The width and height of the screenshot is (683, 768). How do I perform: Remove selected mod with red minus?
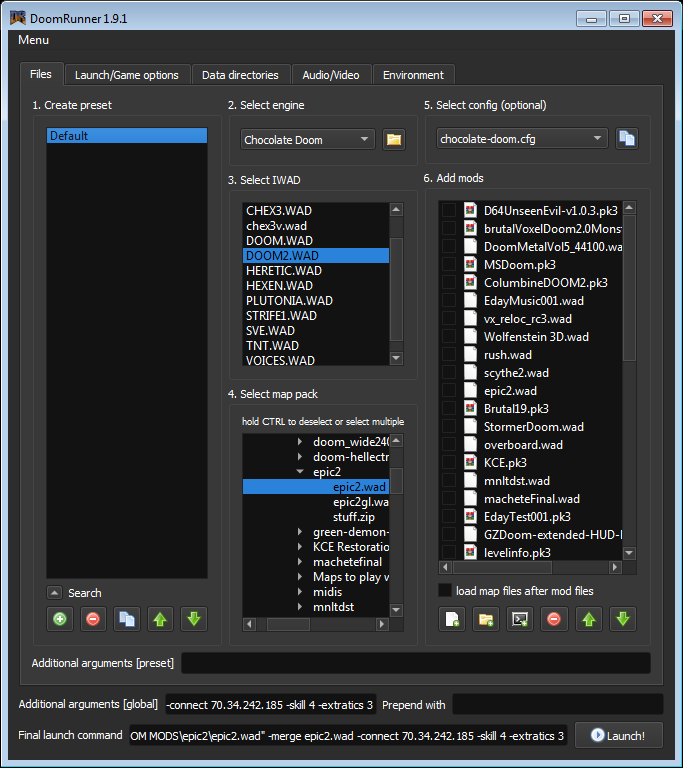(554, 619)
